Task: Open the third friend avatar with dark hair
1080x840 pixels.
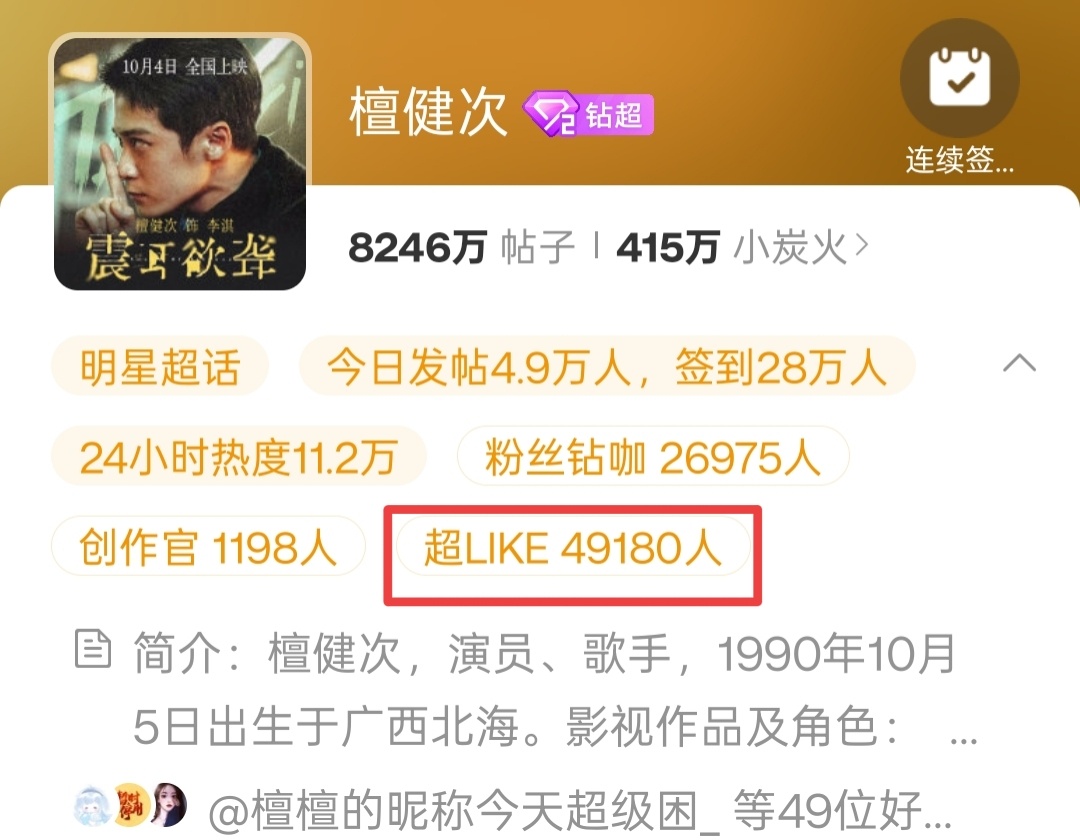Action: (169, 804)
